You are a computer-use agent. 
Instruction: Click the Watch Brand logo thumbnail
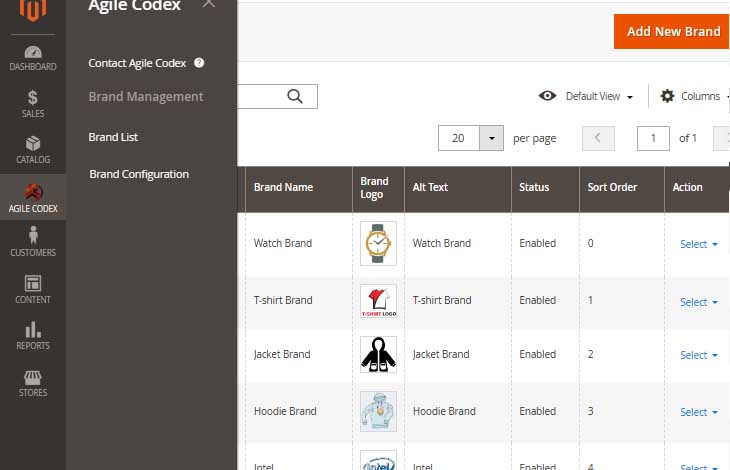click(x=378, y=243)
